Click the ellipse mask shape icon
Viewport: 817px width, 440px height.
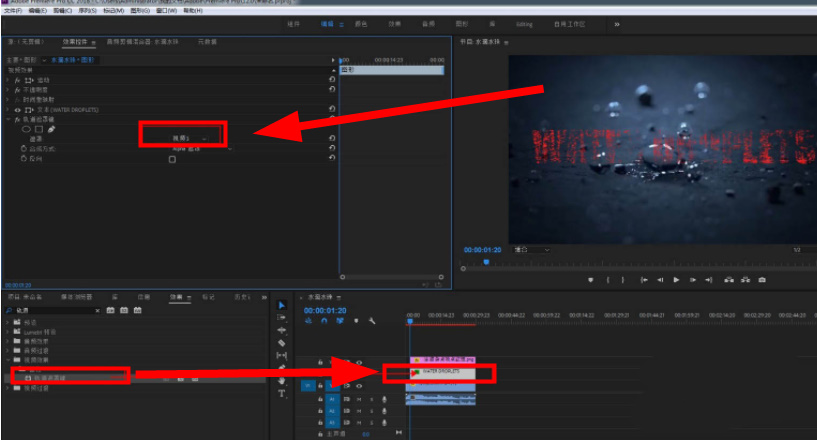(x=26, y=129)
